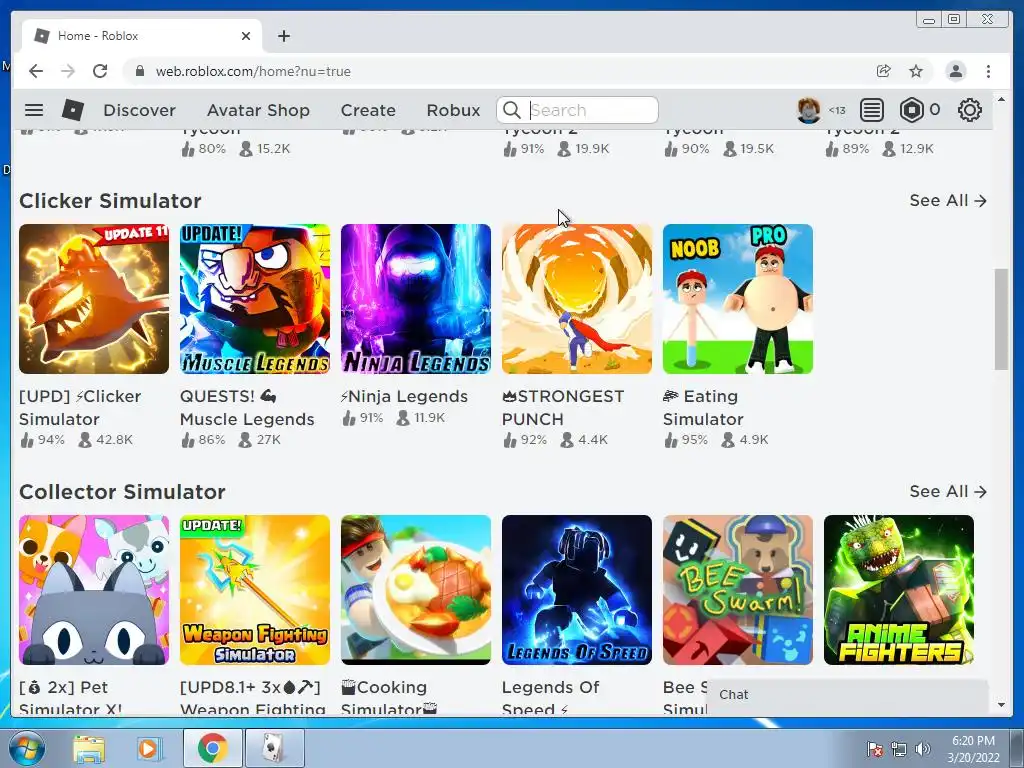Viewport: 1024px width, 768px height.
Task: Open the Legends Of Speed thumbnail
Action: (x=577, y=590)
